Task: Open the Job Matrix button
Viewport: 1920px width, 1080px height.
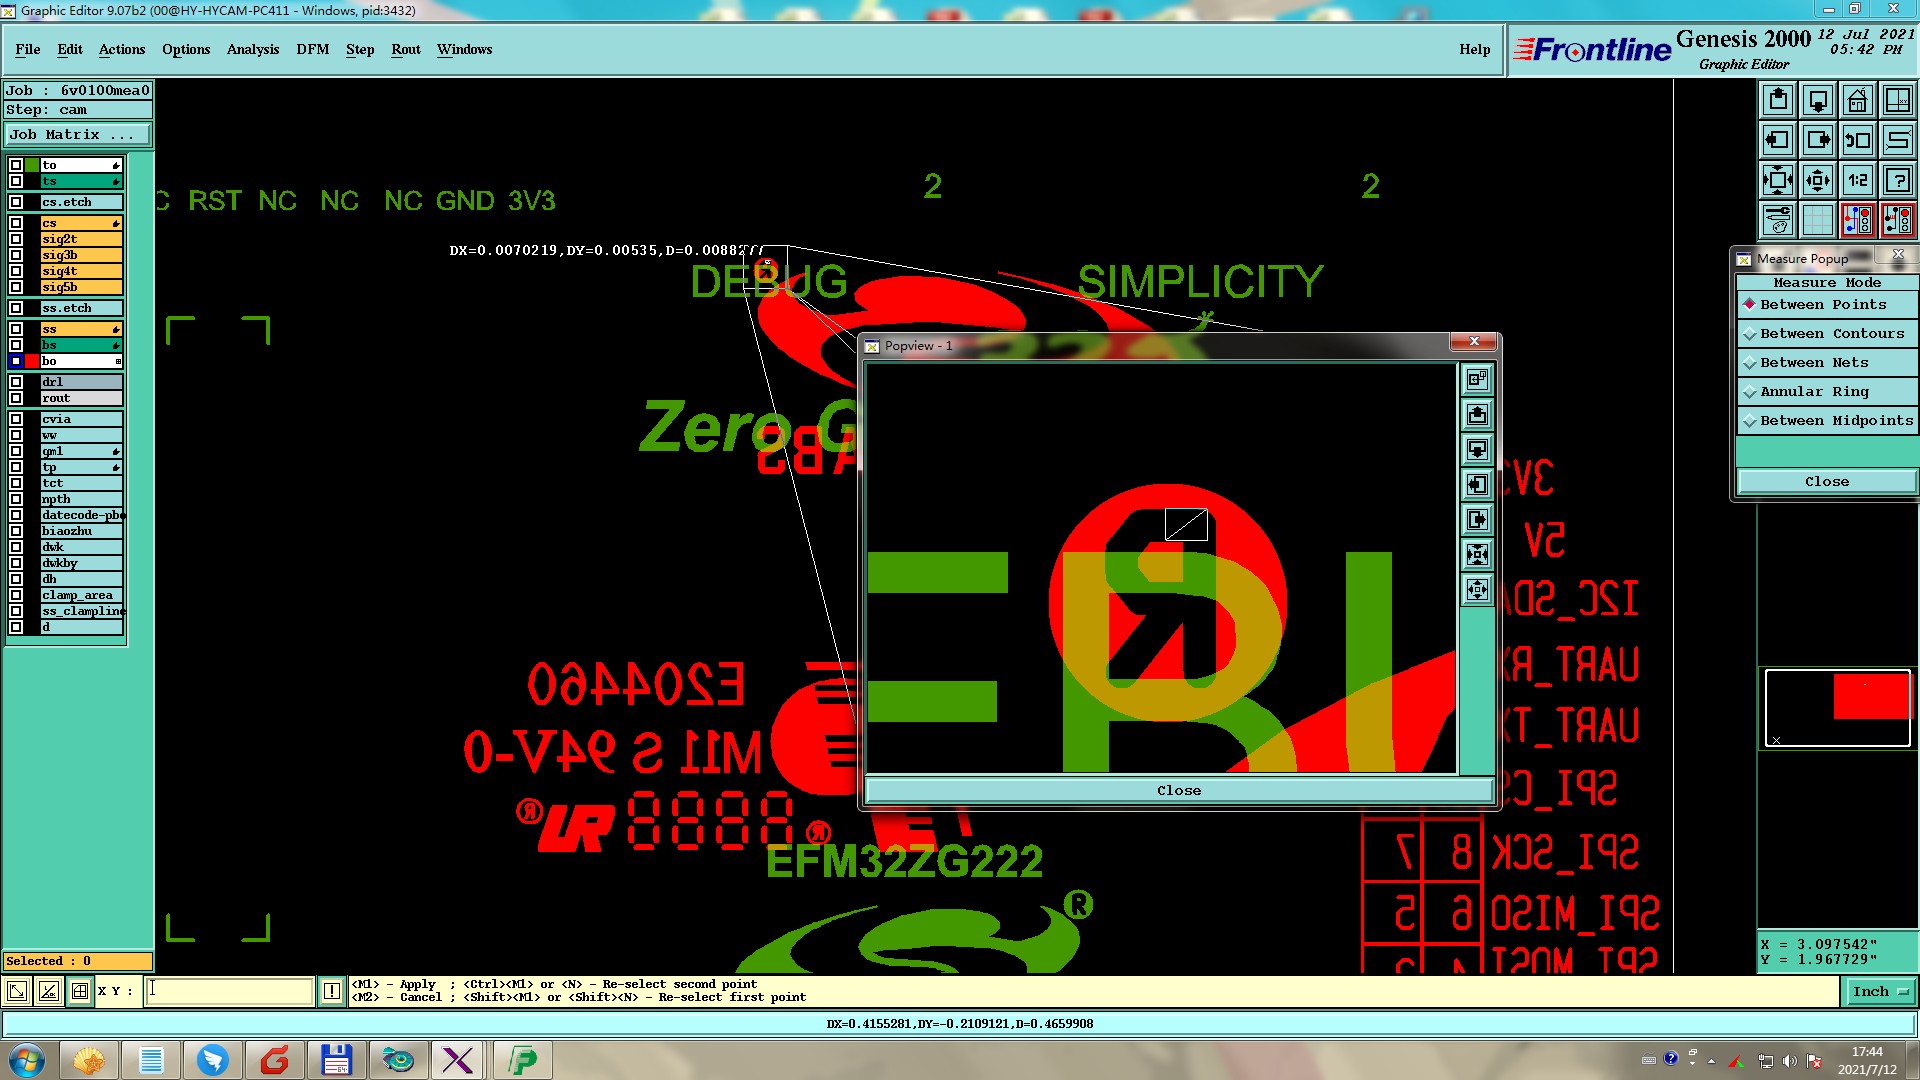Action: (x=77, y=135)
